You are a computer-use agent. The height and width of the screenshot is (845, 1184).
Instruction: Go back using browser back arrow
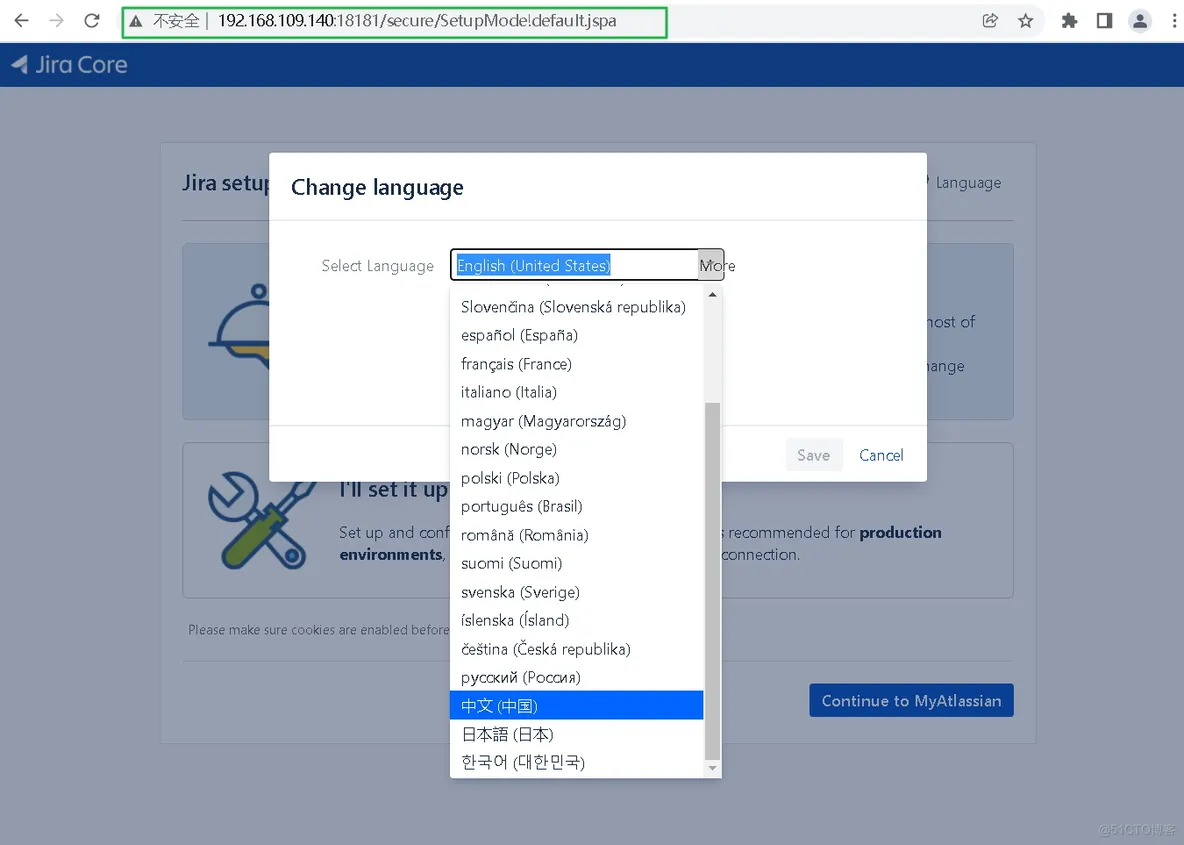pos(21,20)
